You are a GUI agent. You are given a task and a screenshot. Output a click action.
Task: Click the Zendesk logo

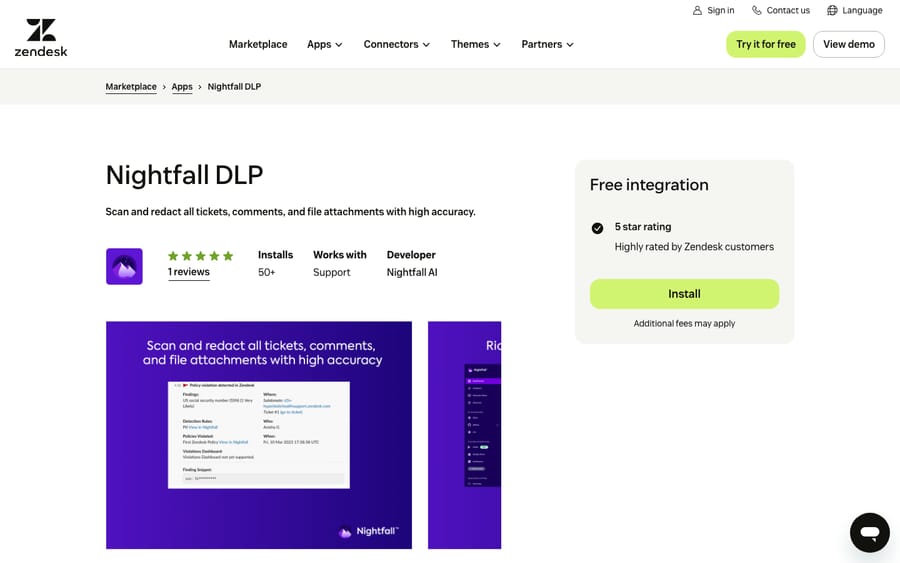pos(41,37)
